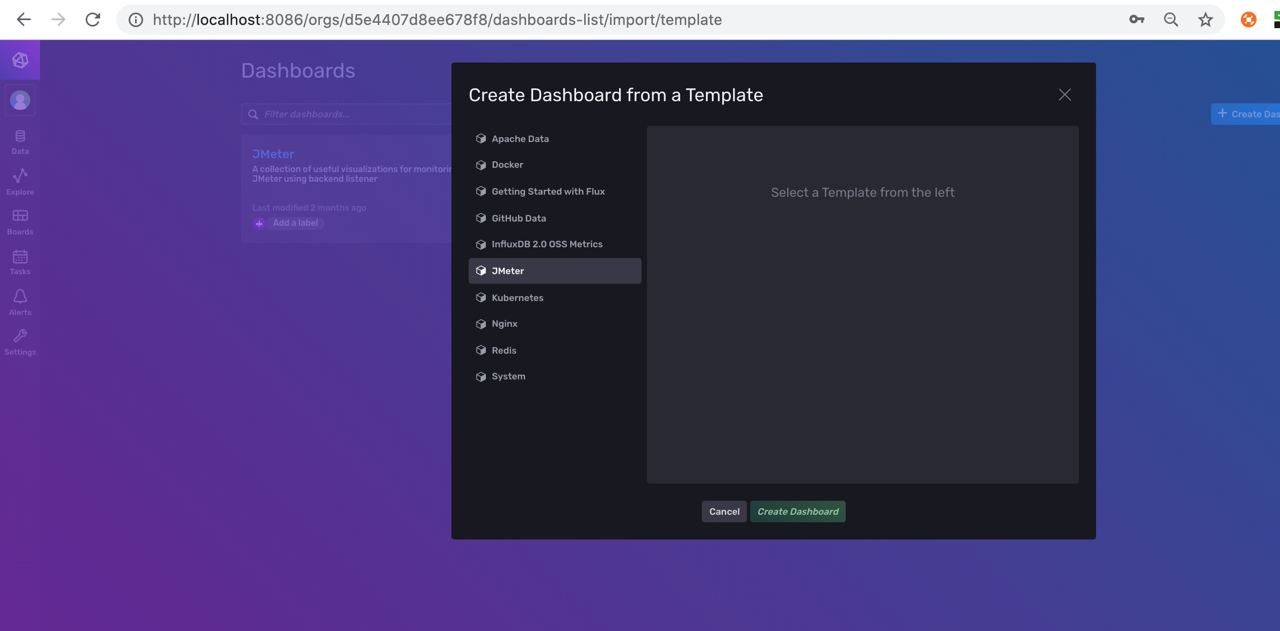Open the Tasks section in sidebar

20,262
